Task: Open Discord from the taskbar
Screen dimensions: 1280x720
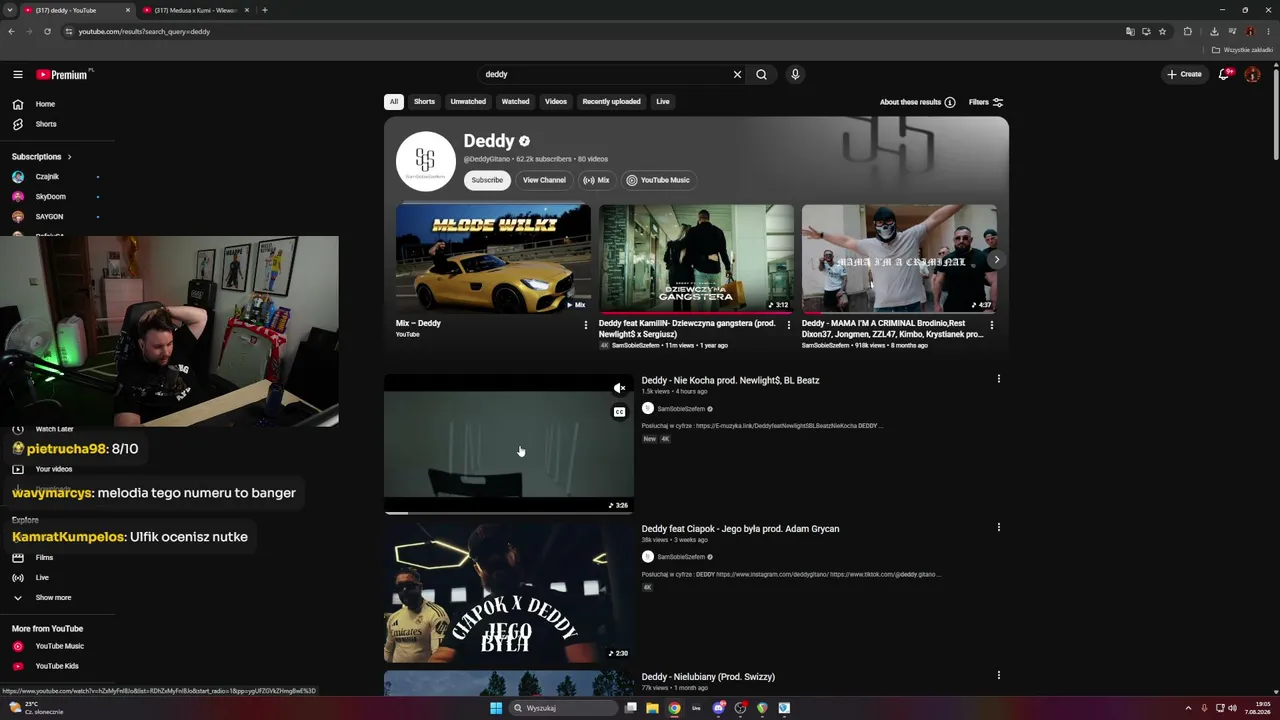Action: (718, 708)
